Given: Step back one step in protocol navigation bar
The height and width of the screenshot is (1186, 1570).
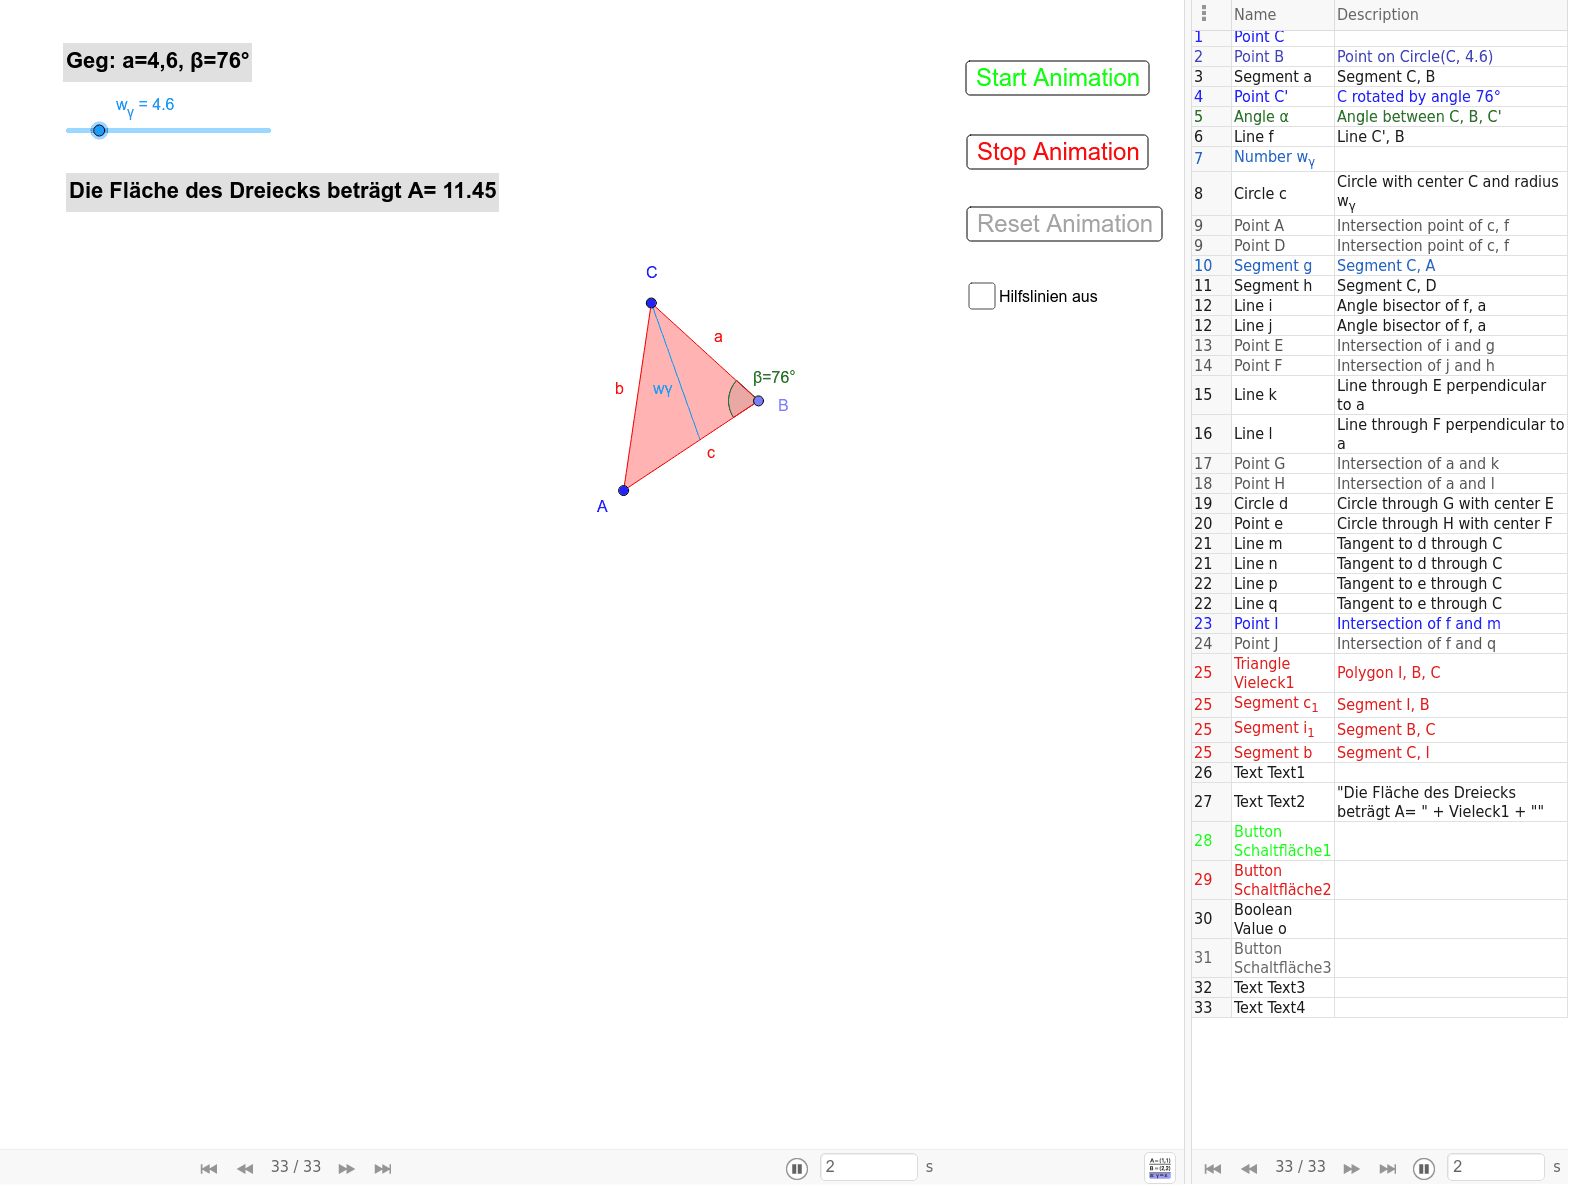Looking at the screenshot, I should 1249,1168.
